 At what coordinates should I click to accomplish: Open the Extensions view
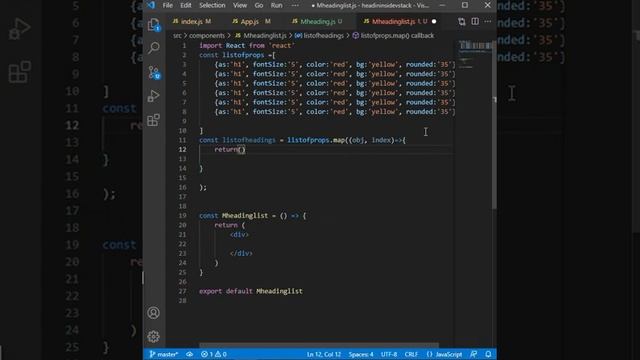(153, 120)
